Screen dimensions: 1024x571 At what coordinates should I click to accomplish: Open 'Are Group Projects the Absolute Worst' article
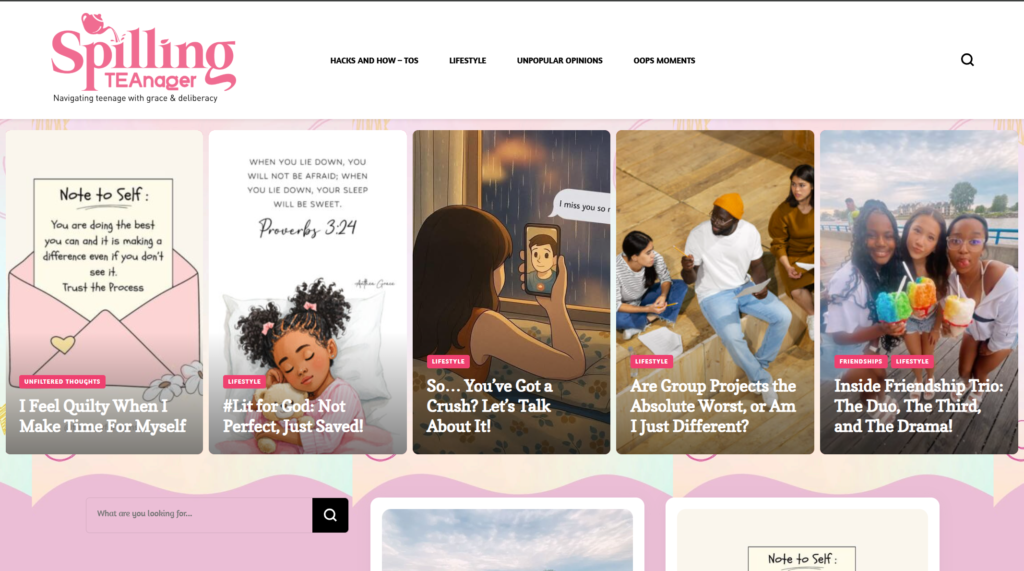pyautogui.click(x=713, y=406)
